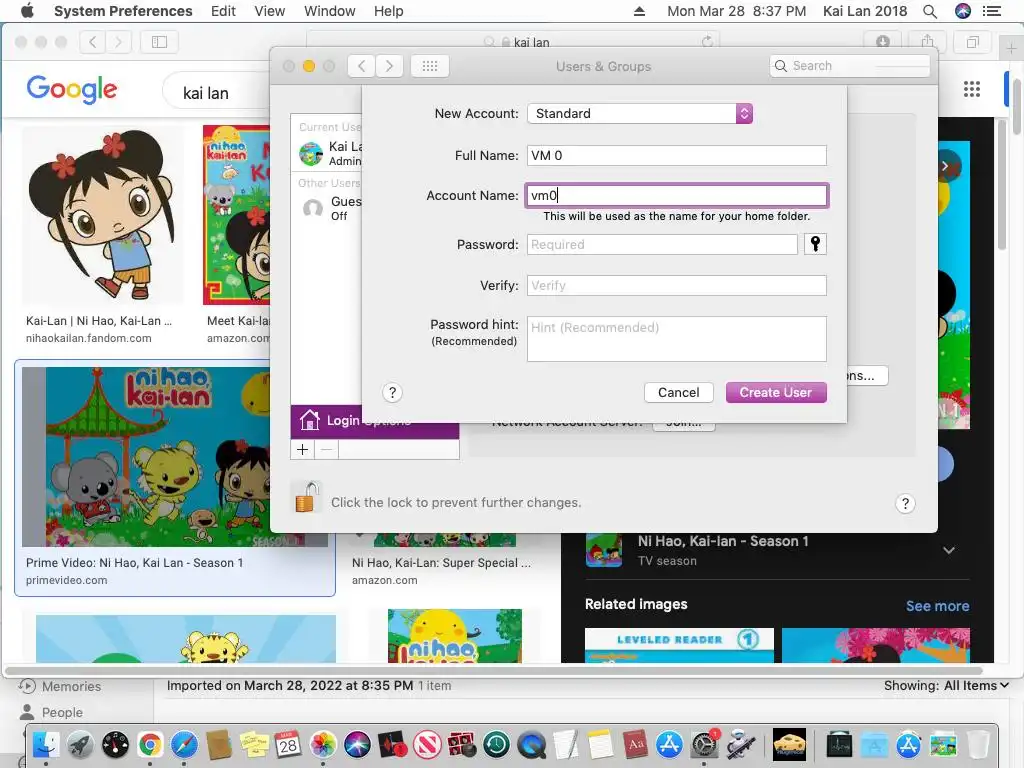Open Leveled Reader related image
This screenshot has height=768, width=1024.
tap(679, 645)
